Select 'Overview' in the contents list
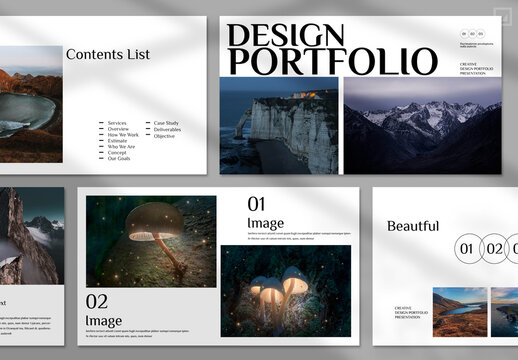Viewport: 518px width, 360px height. 118,129
